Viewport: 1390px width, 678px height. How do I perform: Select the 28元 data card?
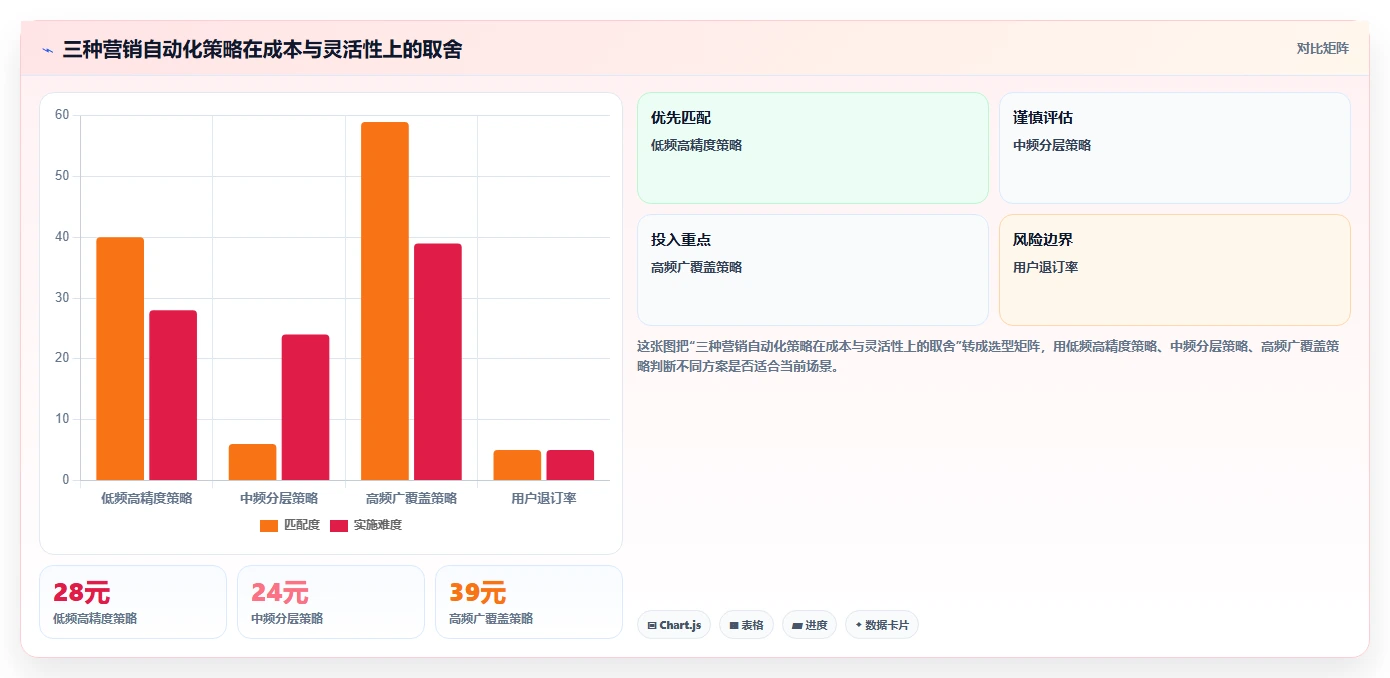point(133,602)
